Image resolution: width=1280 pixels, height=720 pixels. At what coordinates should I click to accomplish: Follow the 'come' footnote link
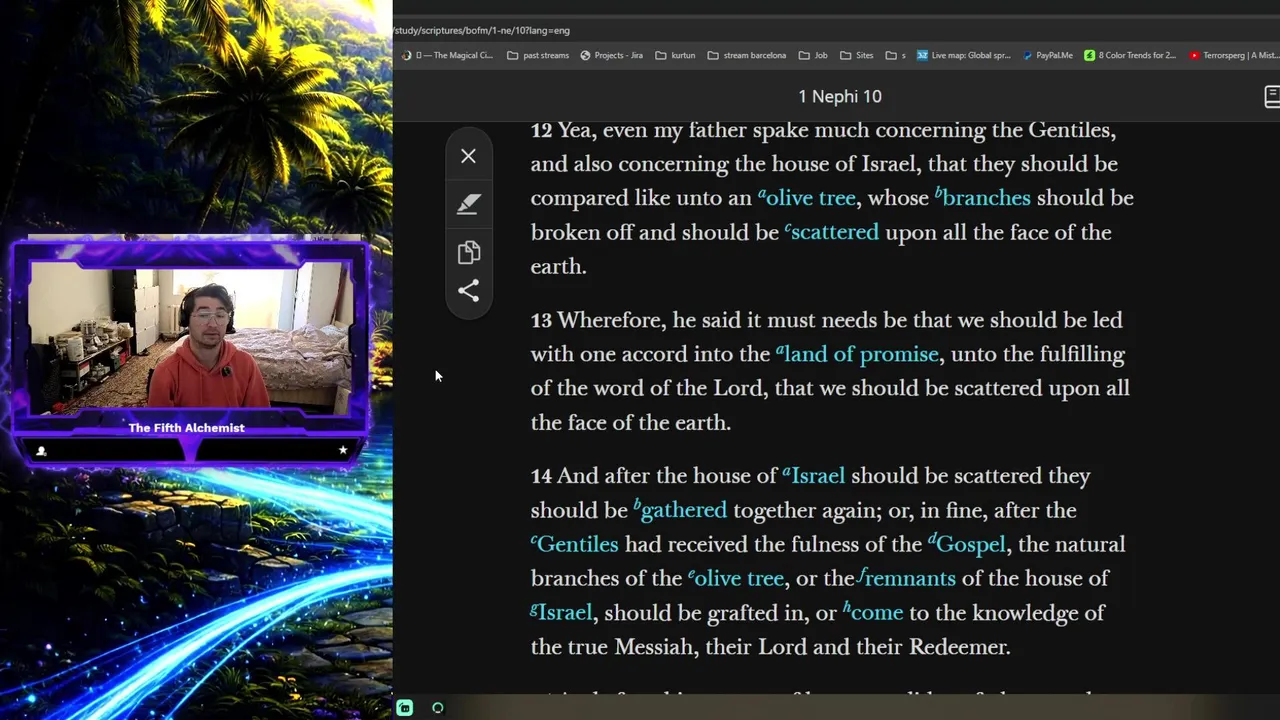click(873, 612)
